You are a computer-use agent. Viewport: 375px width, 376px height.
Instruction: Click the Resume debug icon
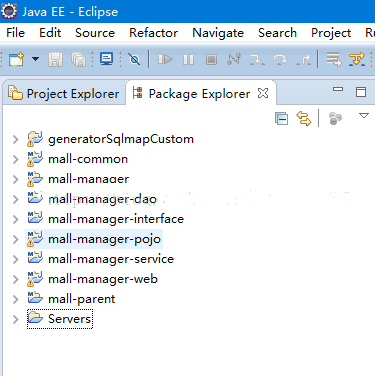[165, 60]
